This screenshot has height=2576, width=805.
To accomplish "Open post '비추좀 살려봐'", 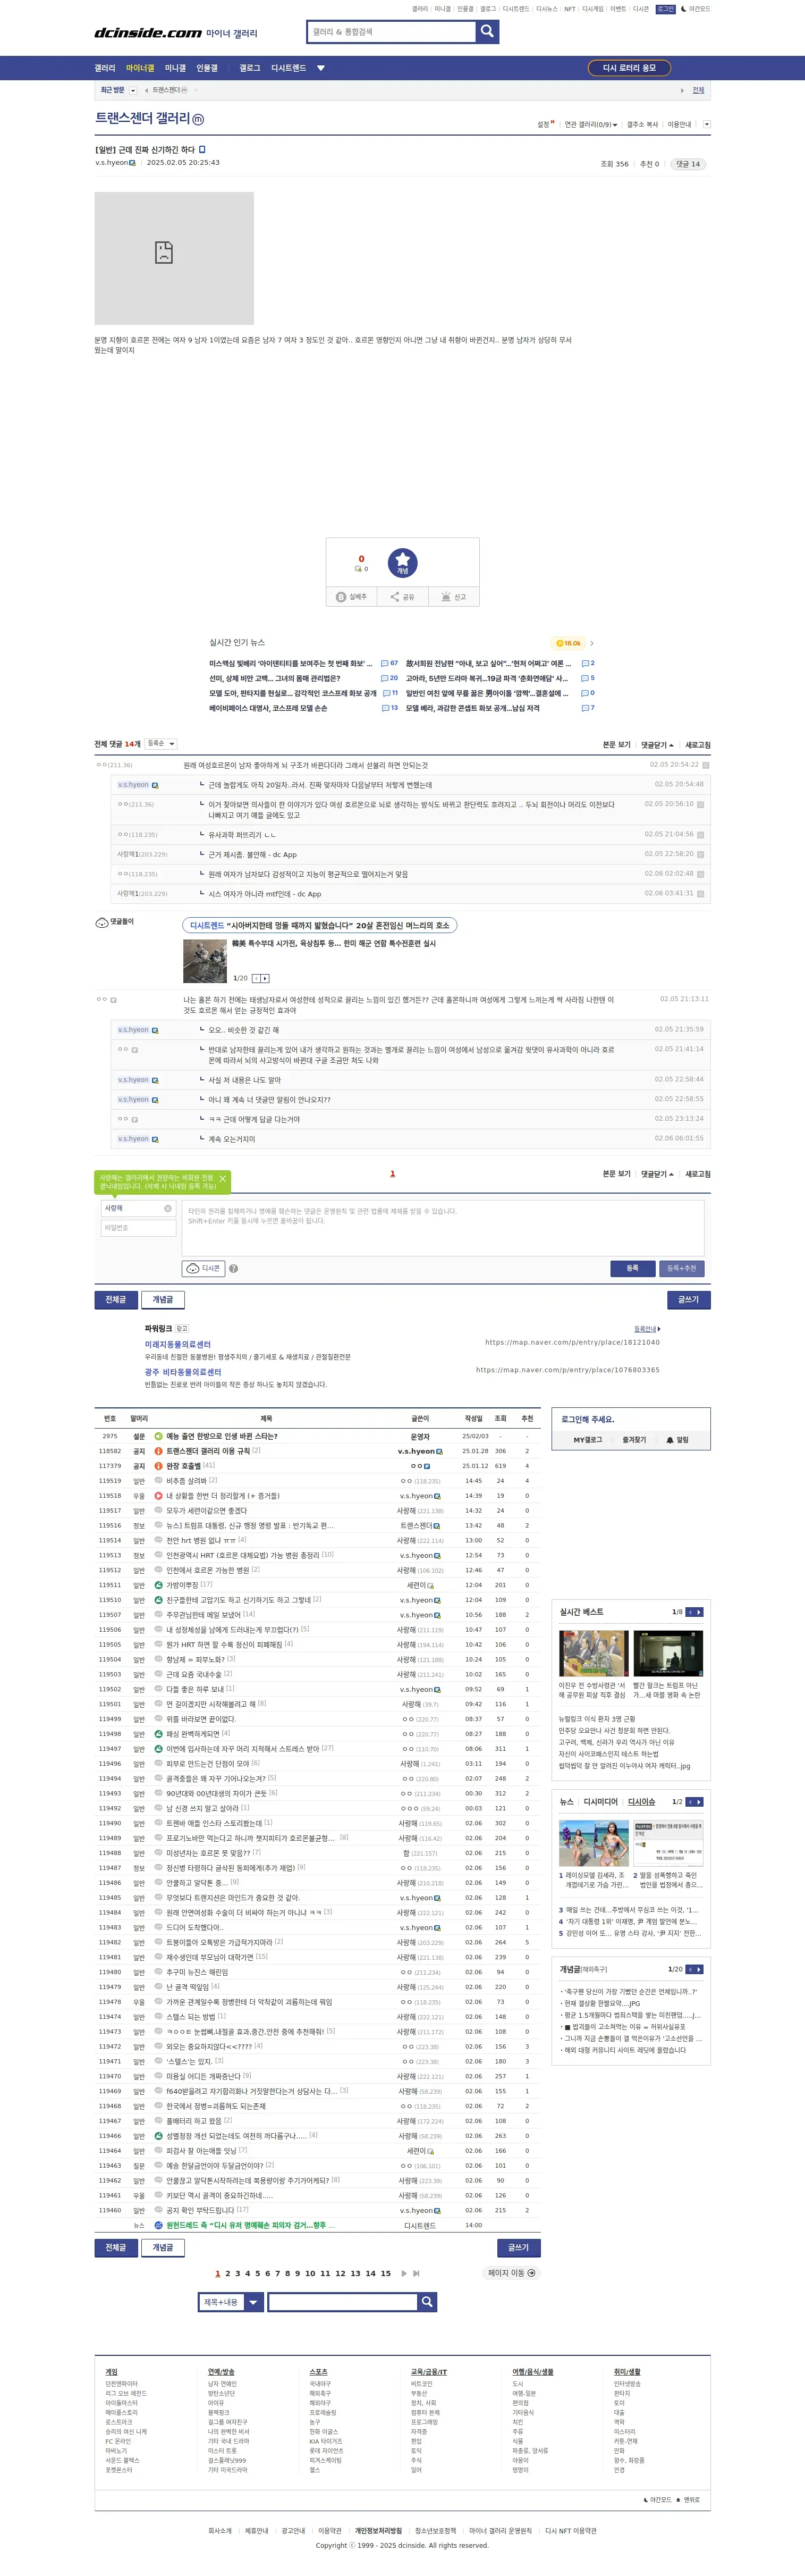I will pyautogui.click(x=186, y=1481).
